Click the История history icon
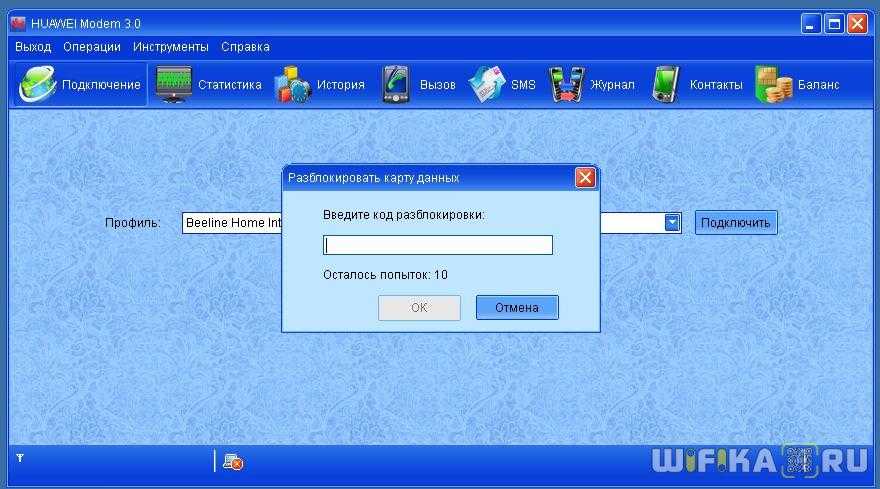880x489 pixels. coord(293,85)
